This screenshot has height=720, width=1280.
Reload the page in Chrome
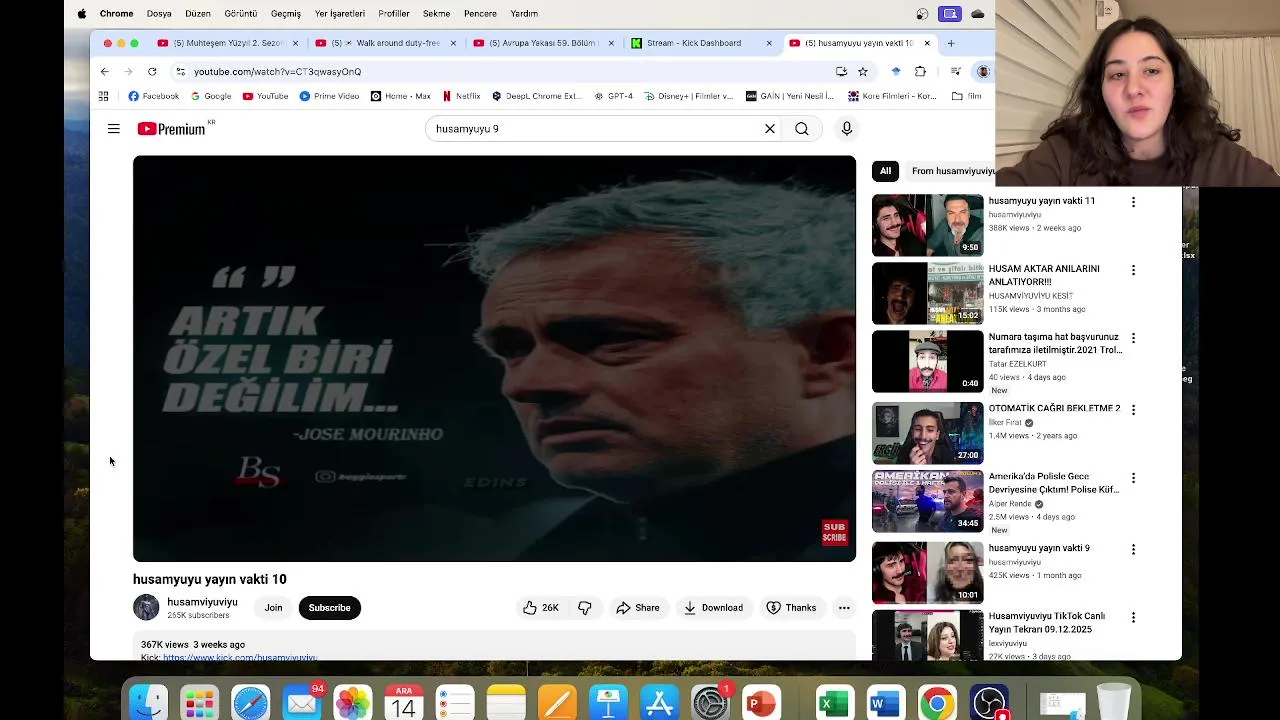(152, 71)
